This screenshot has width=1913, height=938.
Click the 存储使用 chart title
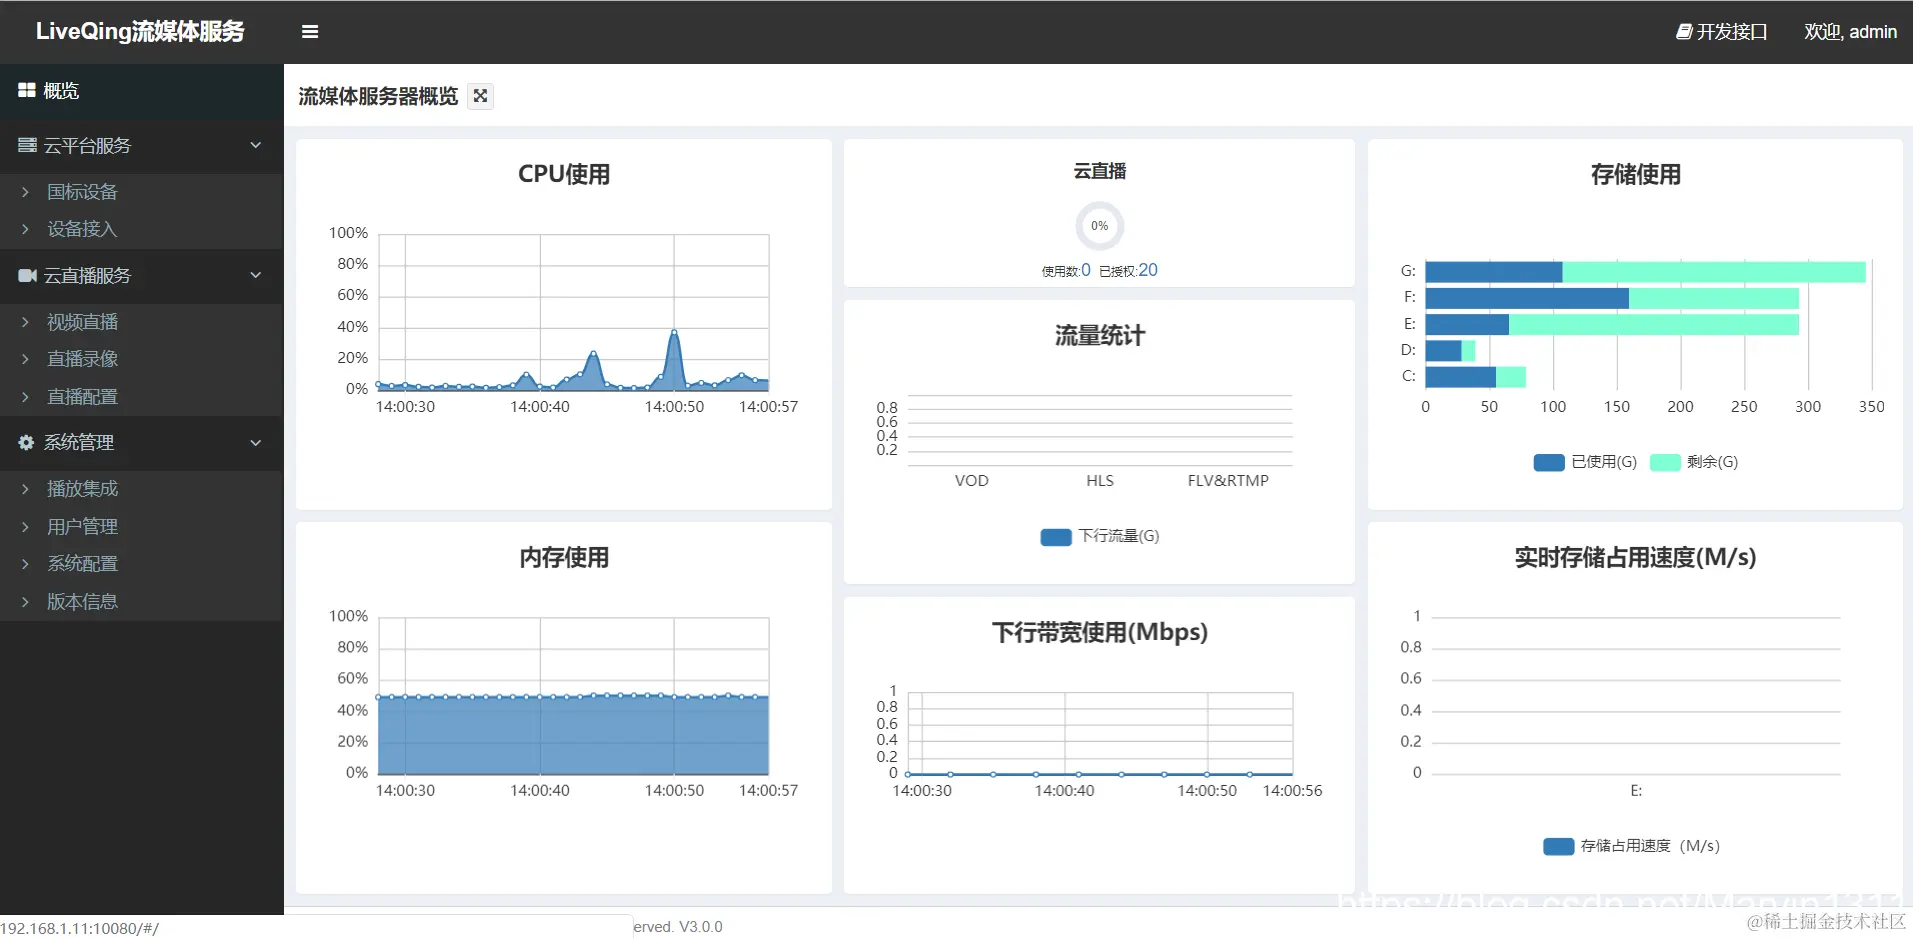[x=1636, y=174]
